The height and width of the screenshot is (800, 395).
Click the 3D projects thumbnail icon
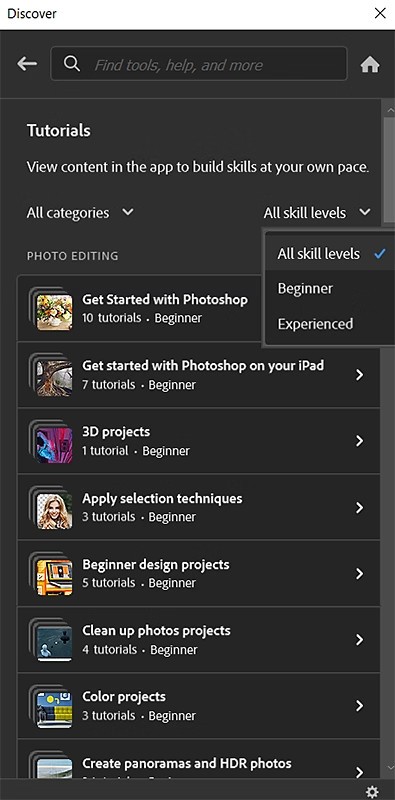54,445
